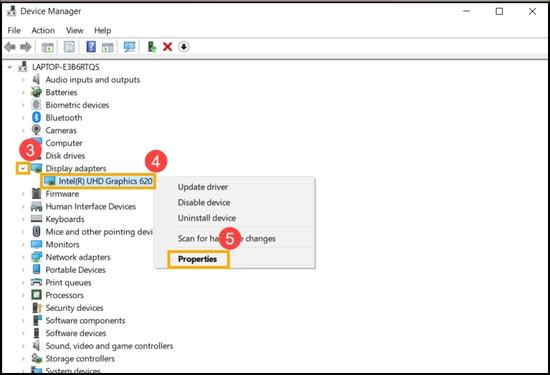Select the Sound, video and game controllers icon
The height and width of the screenshot is (375, 550).
pyautogui.click(x=36, y=346)
